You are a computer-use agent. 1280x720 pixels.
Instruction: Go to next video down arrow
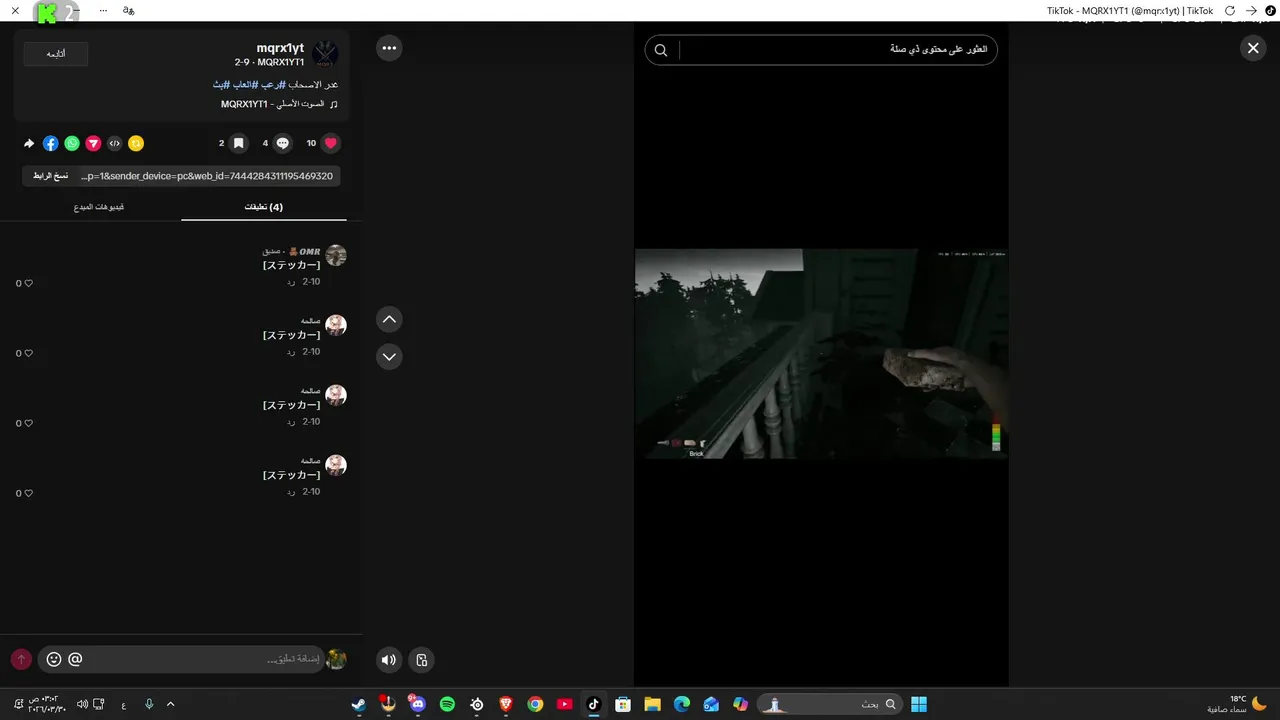389,356
